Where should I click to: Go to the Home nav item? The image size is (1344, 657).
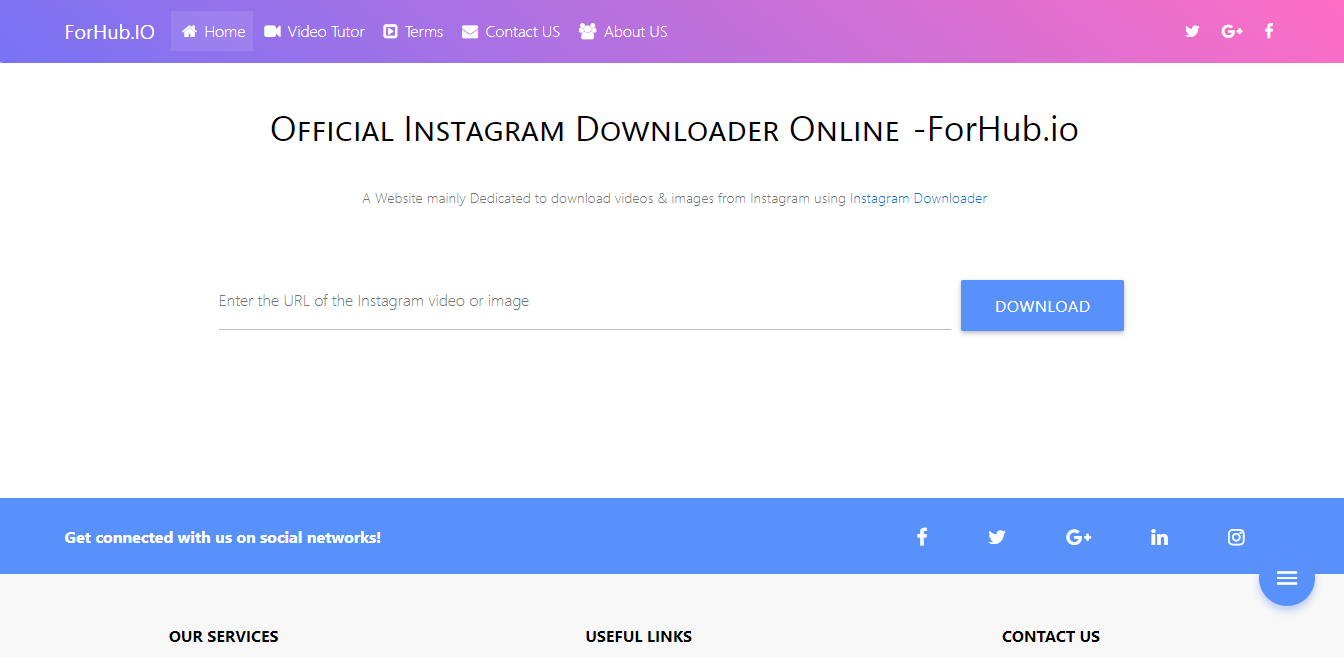212,31
